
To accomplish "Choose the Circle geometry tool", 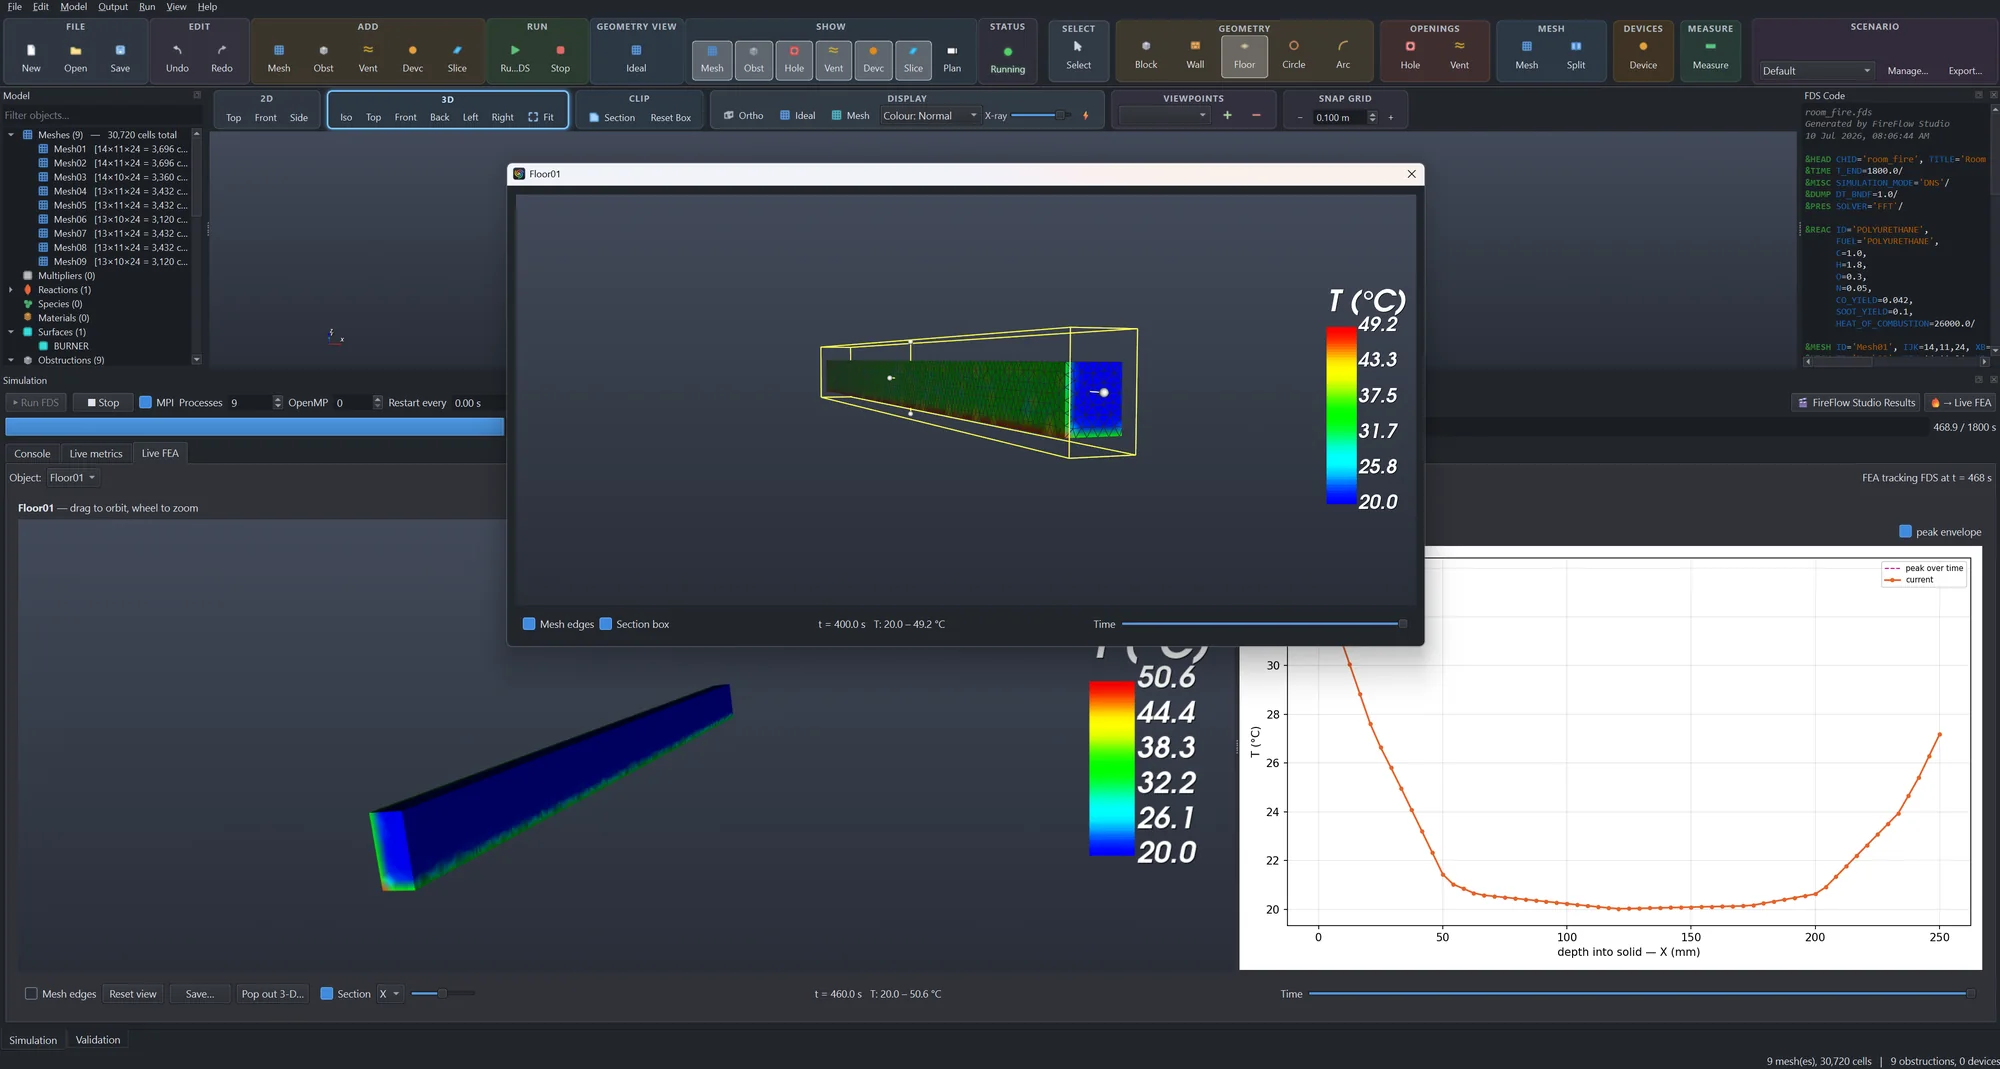I will pos(1293,55).
